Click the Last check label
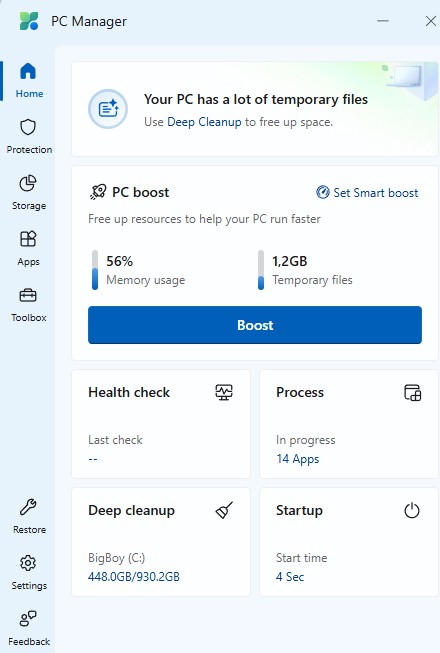Image resolution: width=440 pixels, height=653 pixels. coord(115,440)
